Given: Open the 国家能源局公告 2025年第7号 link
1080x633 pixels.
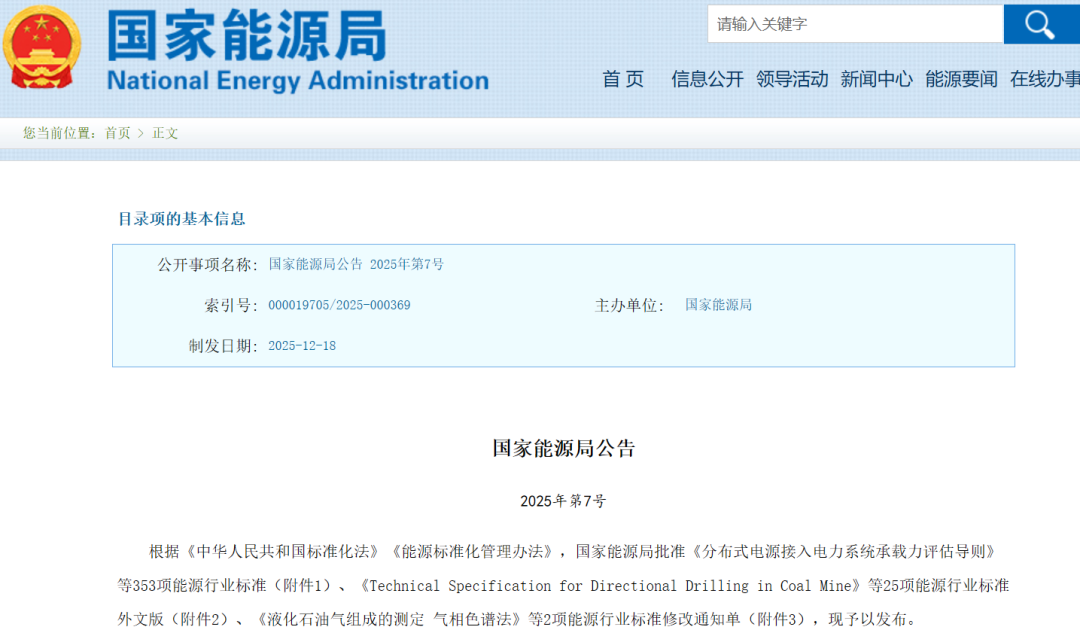Looking at the screenshot, I should [x=355, y=262].
